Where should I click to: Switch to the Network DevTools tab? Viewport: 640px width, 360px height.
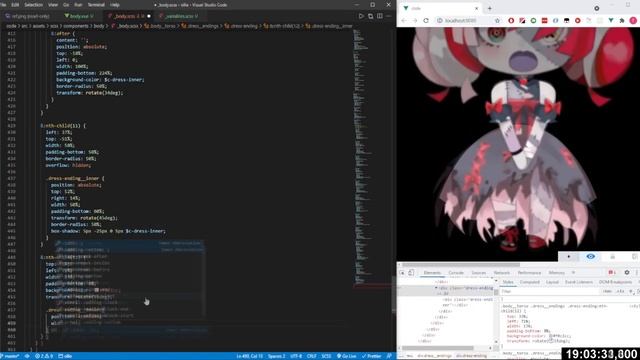click(x=502, y=273)
